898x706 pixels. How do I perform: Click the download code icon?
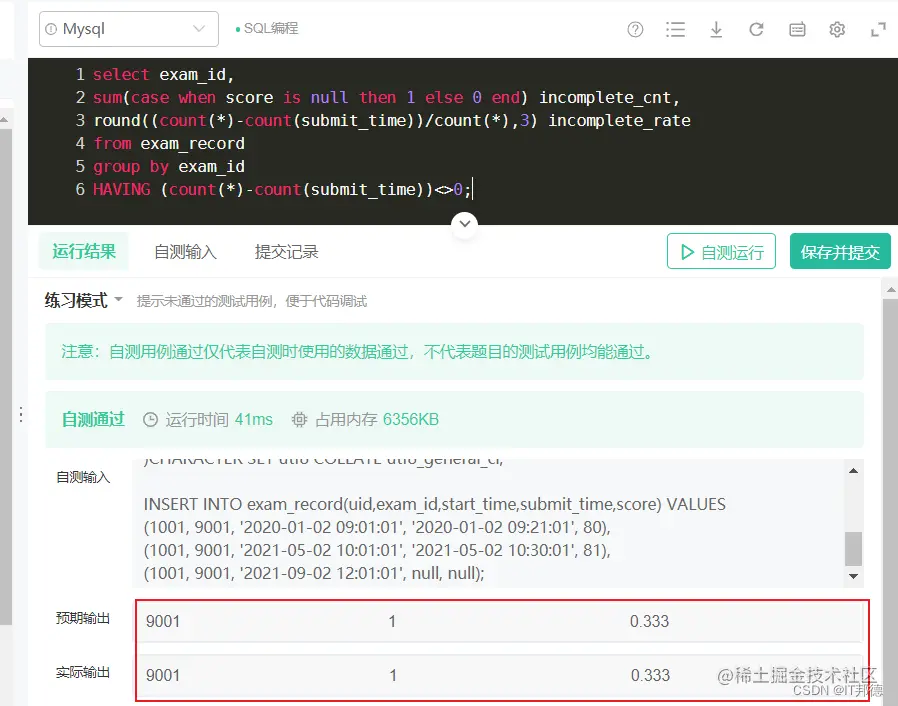coord(716,29)
